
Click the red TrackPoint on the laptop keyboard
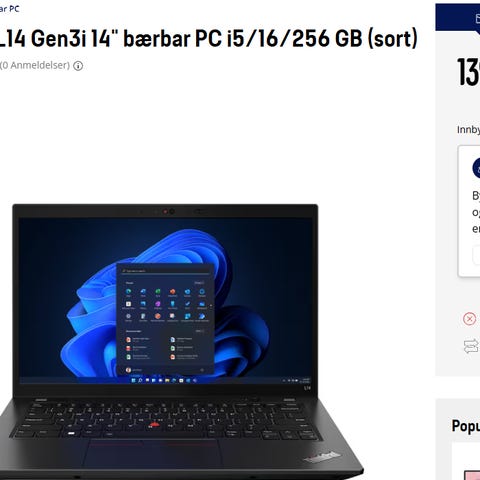pos(154,425)
